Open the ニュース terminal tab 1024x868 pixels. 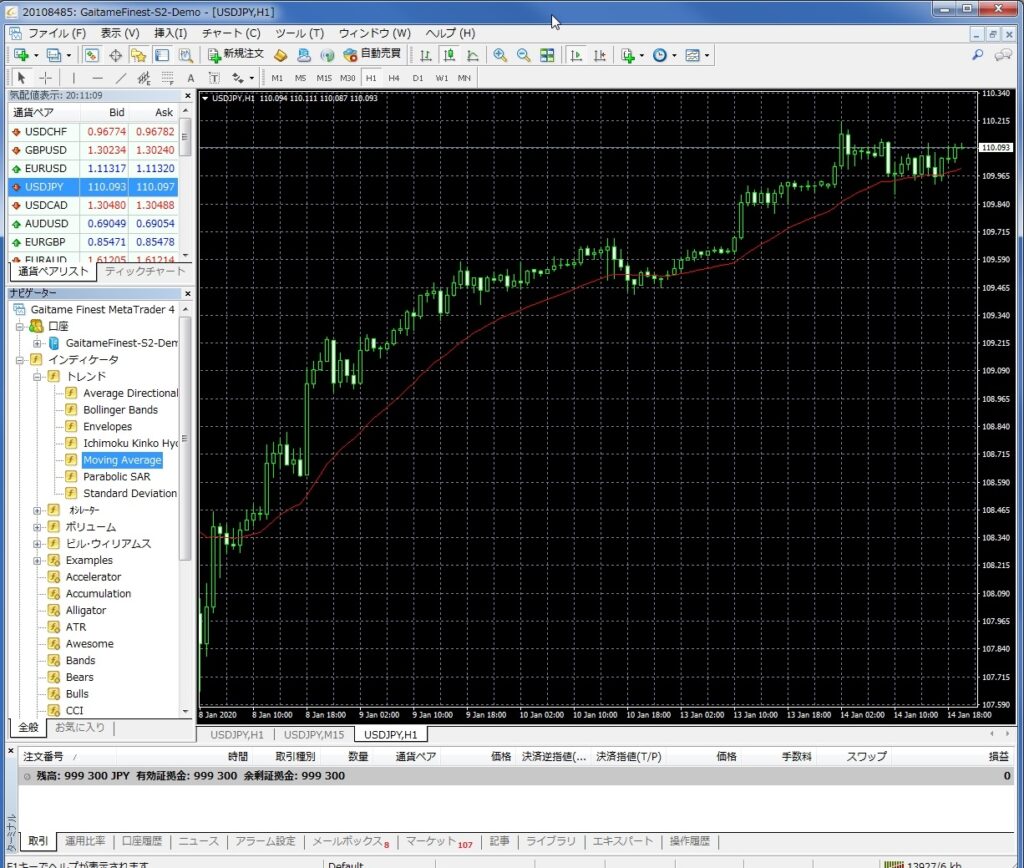coord(199,841)
